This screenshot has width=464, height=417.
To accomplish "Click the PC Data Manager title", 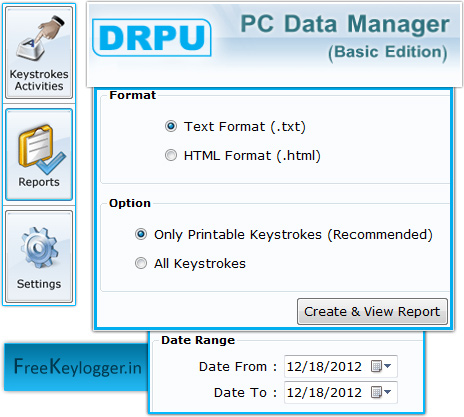I will 345,24.
